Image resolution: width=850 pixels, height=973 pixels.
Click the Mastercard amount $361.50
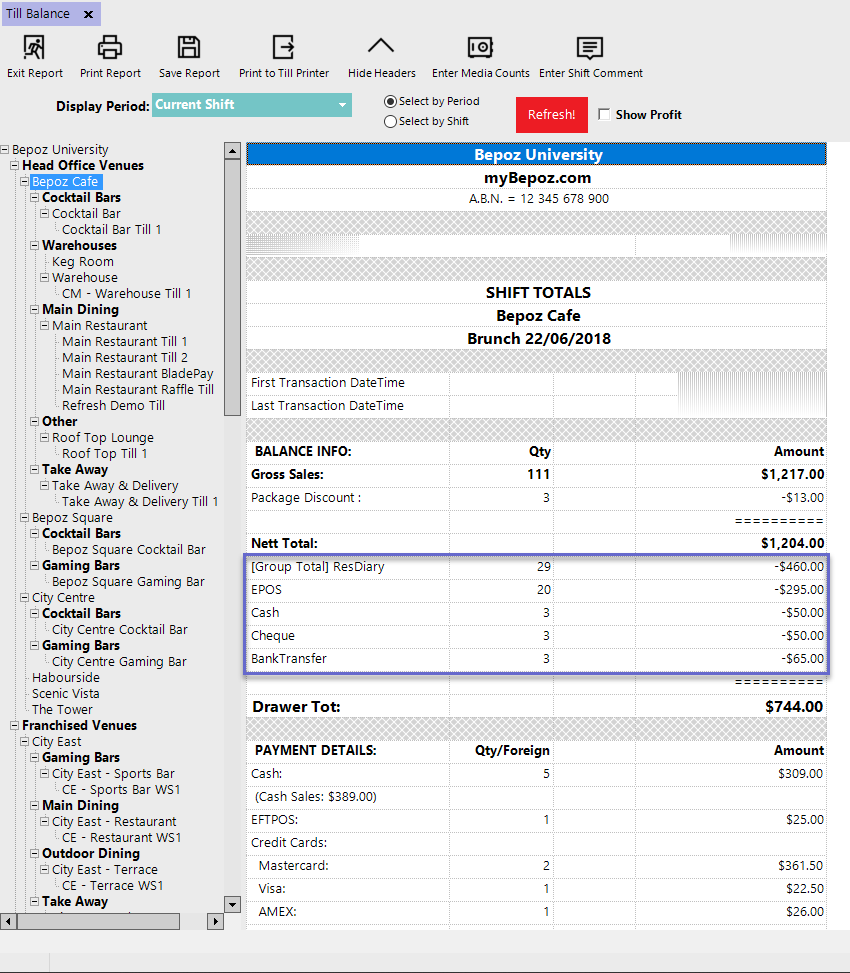click(x=800, y=866)
